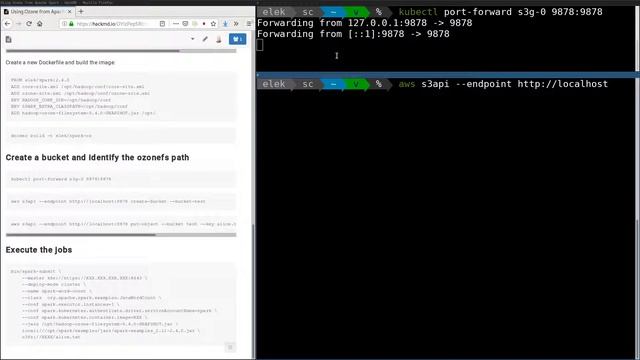The height and width of the screenshot is (360, 640).
Task: Go back in Firefox browser history
Action: pyautogui.click(x=7, y=24)
